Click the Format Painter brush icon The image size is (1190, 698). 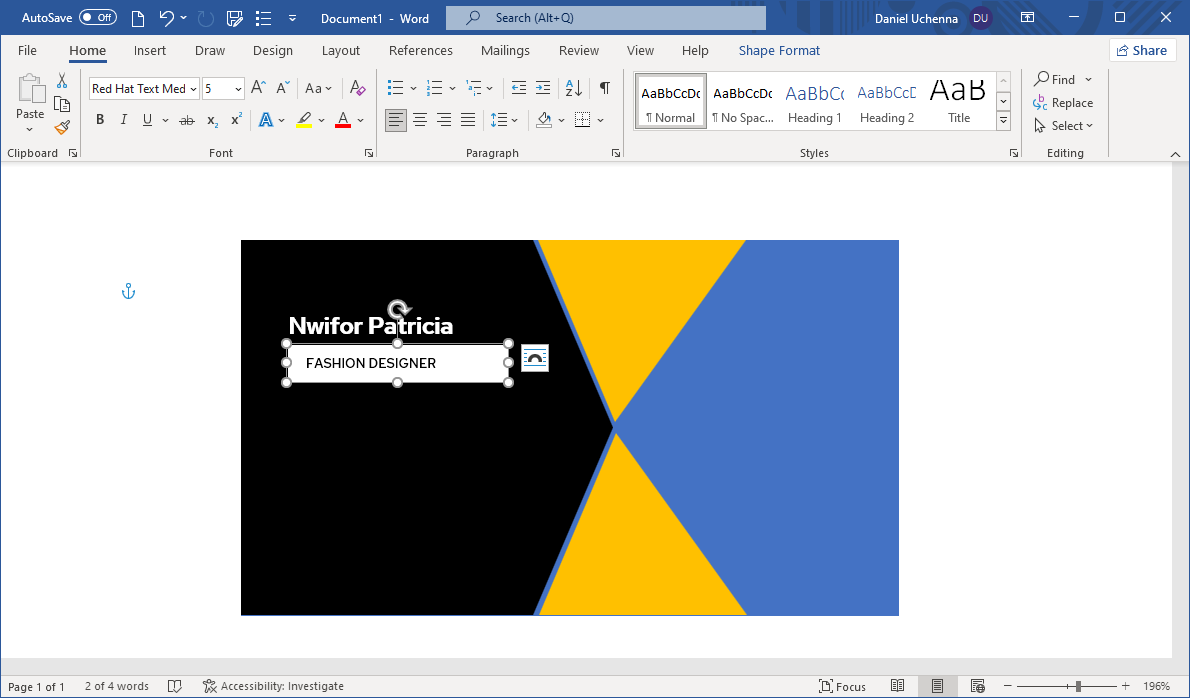click(62, 127)
